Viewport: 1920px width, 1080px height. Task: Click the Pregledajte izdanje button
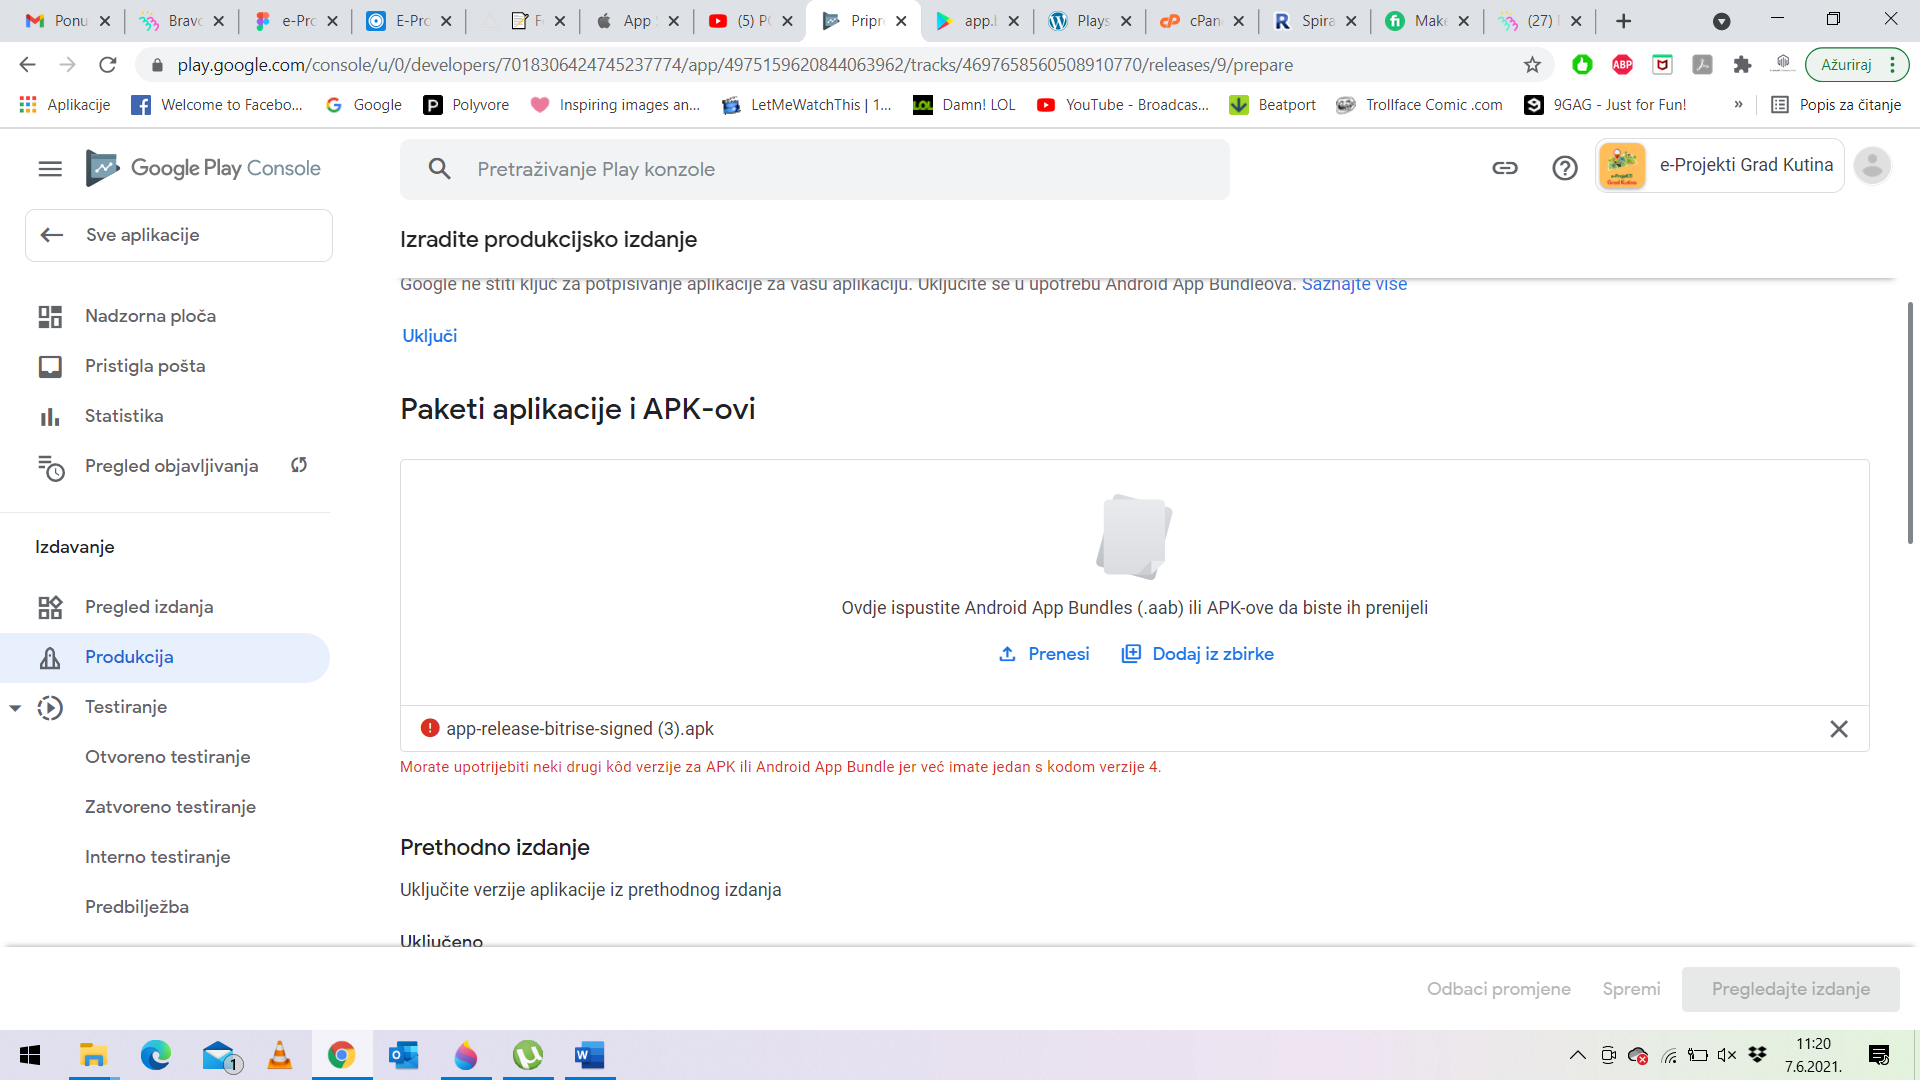point(1790,989)
